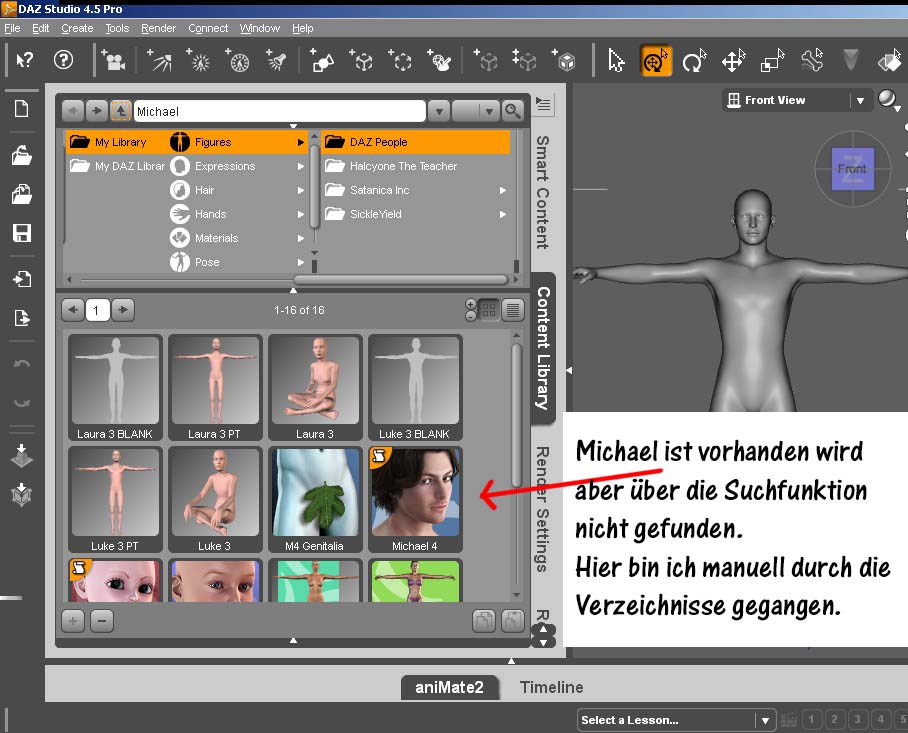Select the Scale tool
Image resolution: width=908 pixels, height=733 pixels.
tap(772, 60)
